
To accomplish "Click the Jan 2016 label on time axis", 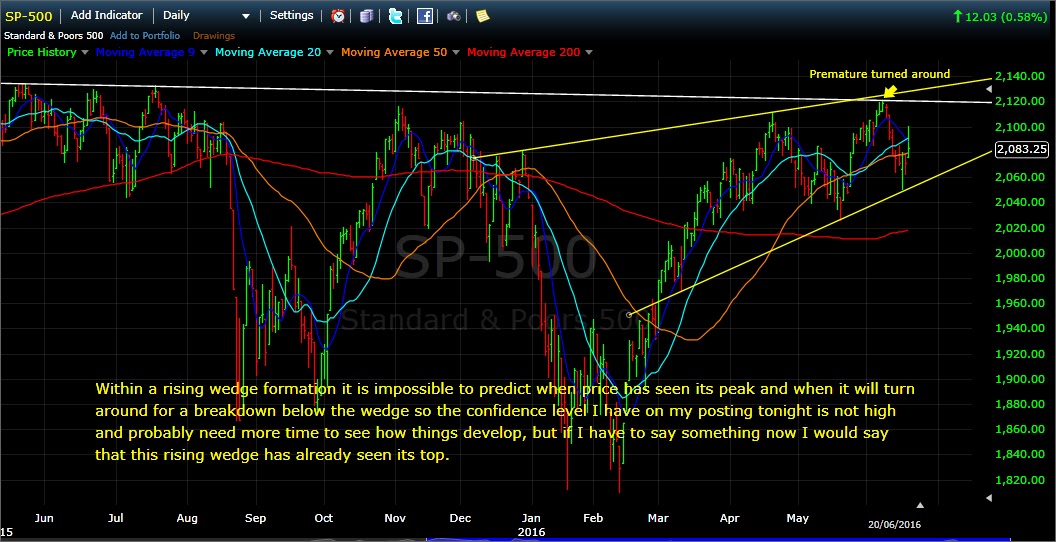I will (529, 524).
